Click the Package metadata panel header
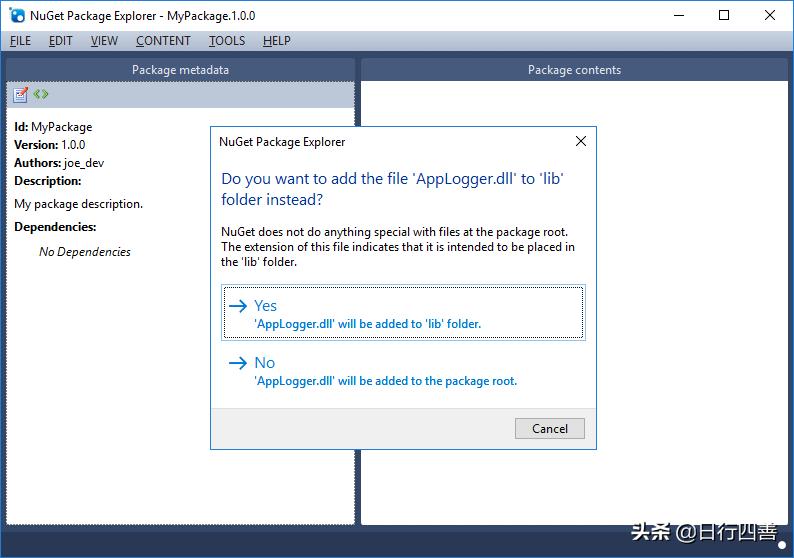794x558 pixels. tap(180, 70)
